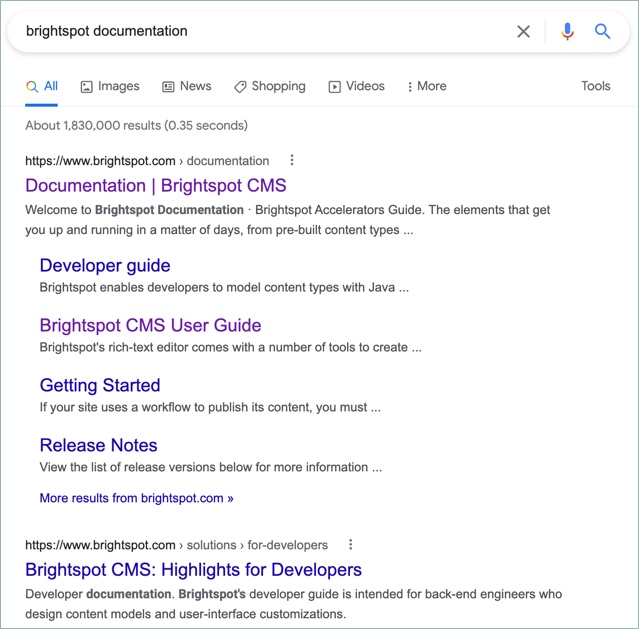Clear the search query with the X icon
This screenshot has width=639, height=629.
tap(523, 31)
